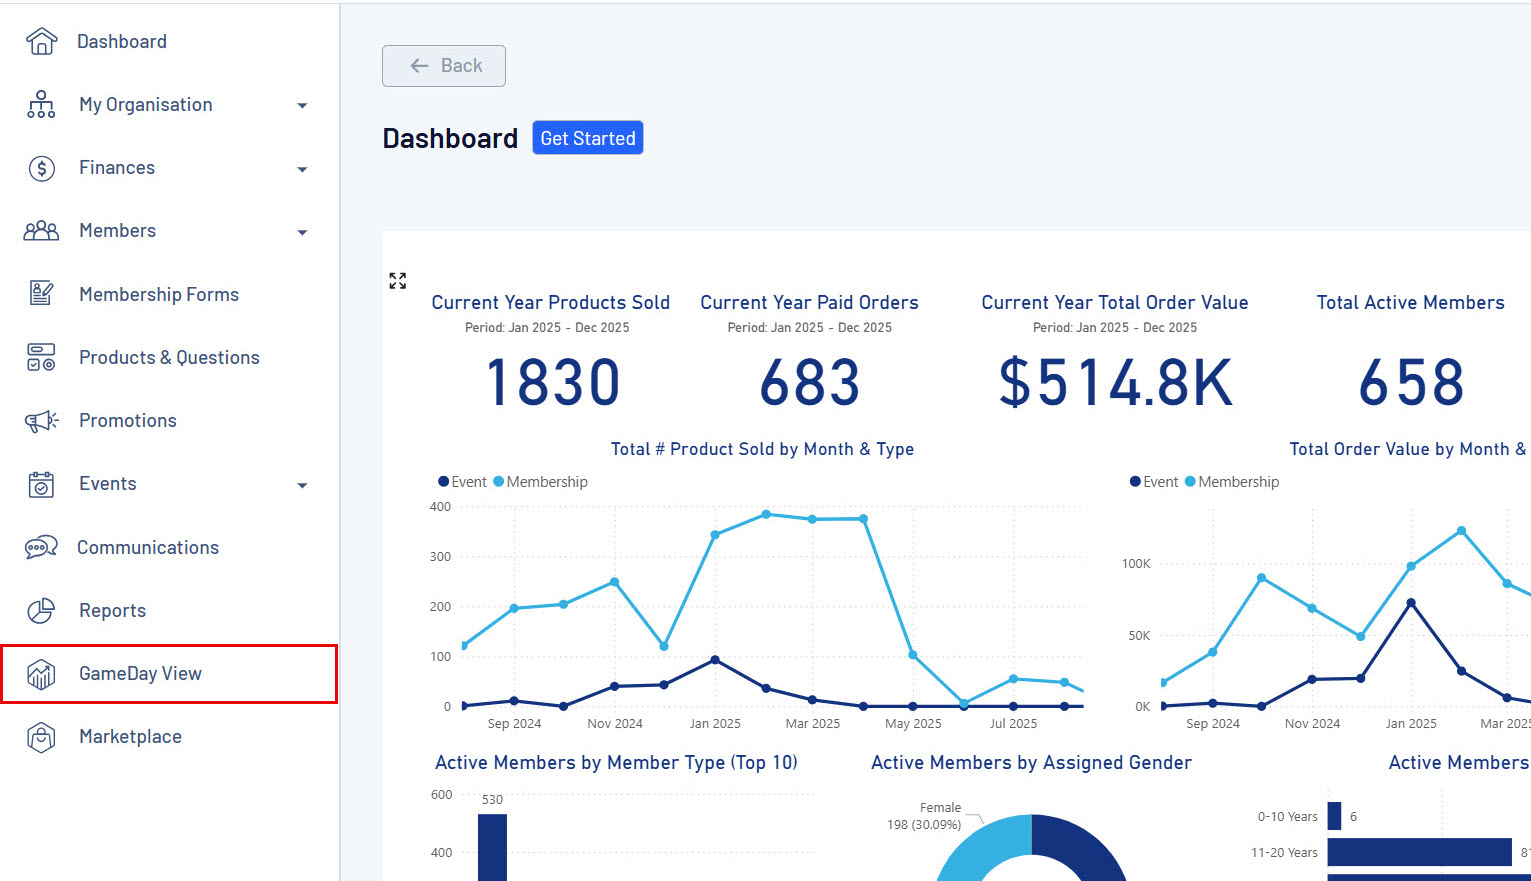This screenshot has width=1531, height=881.
Task: Click the blue Get Started button
Action: 588,138
